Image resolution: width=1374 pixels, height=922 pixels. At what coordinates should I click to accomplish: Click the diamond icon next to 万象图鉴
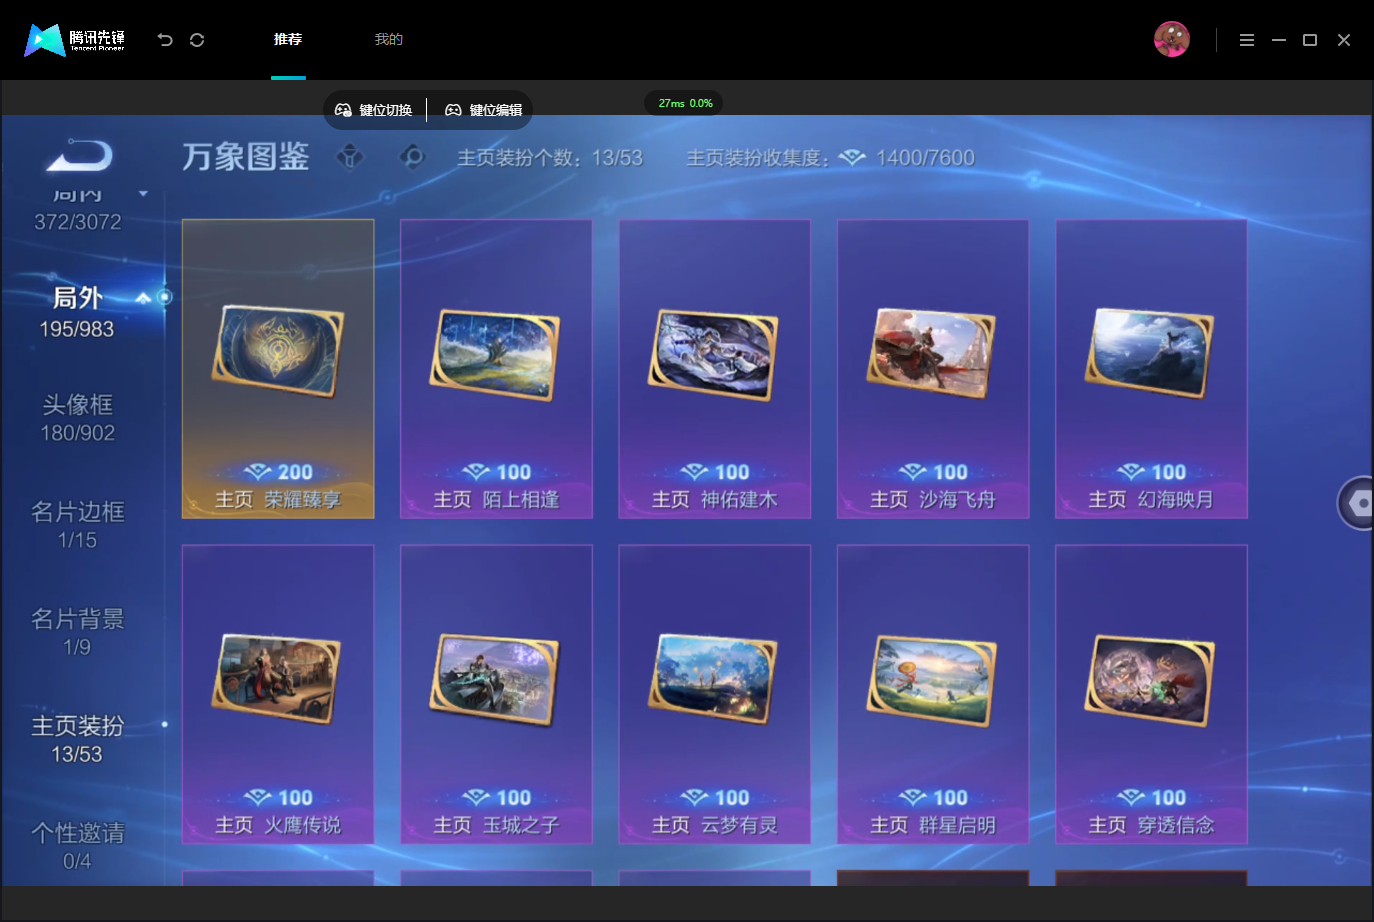point(350,157)
